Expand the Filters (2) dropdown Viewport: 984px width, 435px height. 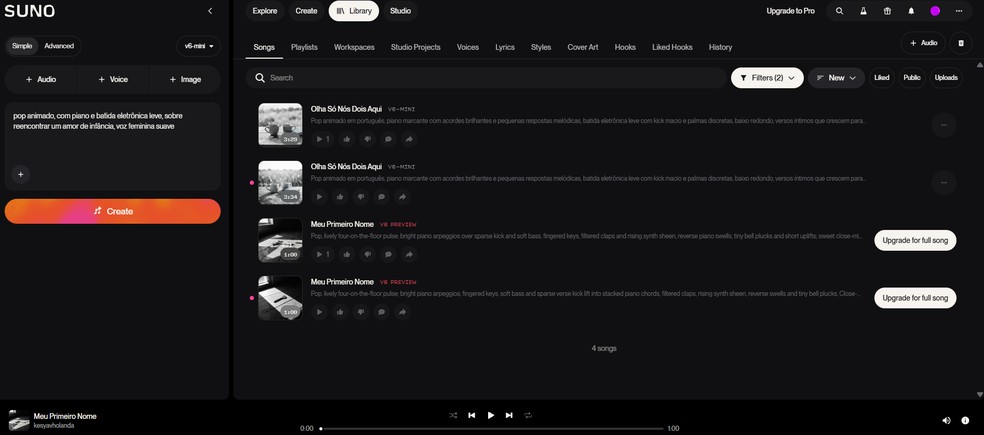767,78
